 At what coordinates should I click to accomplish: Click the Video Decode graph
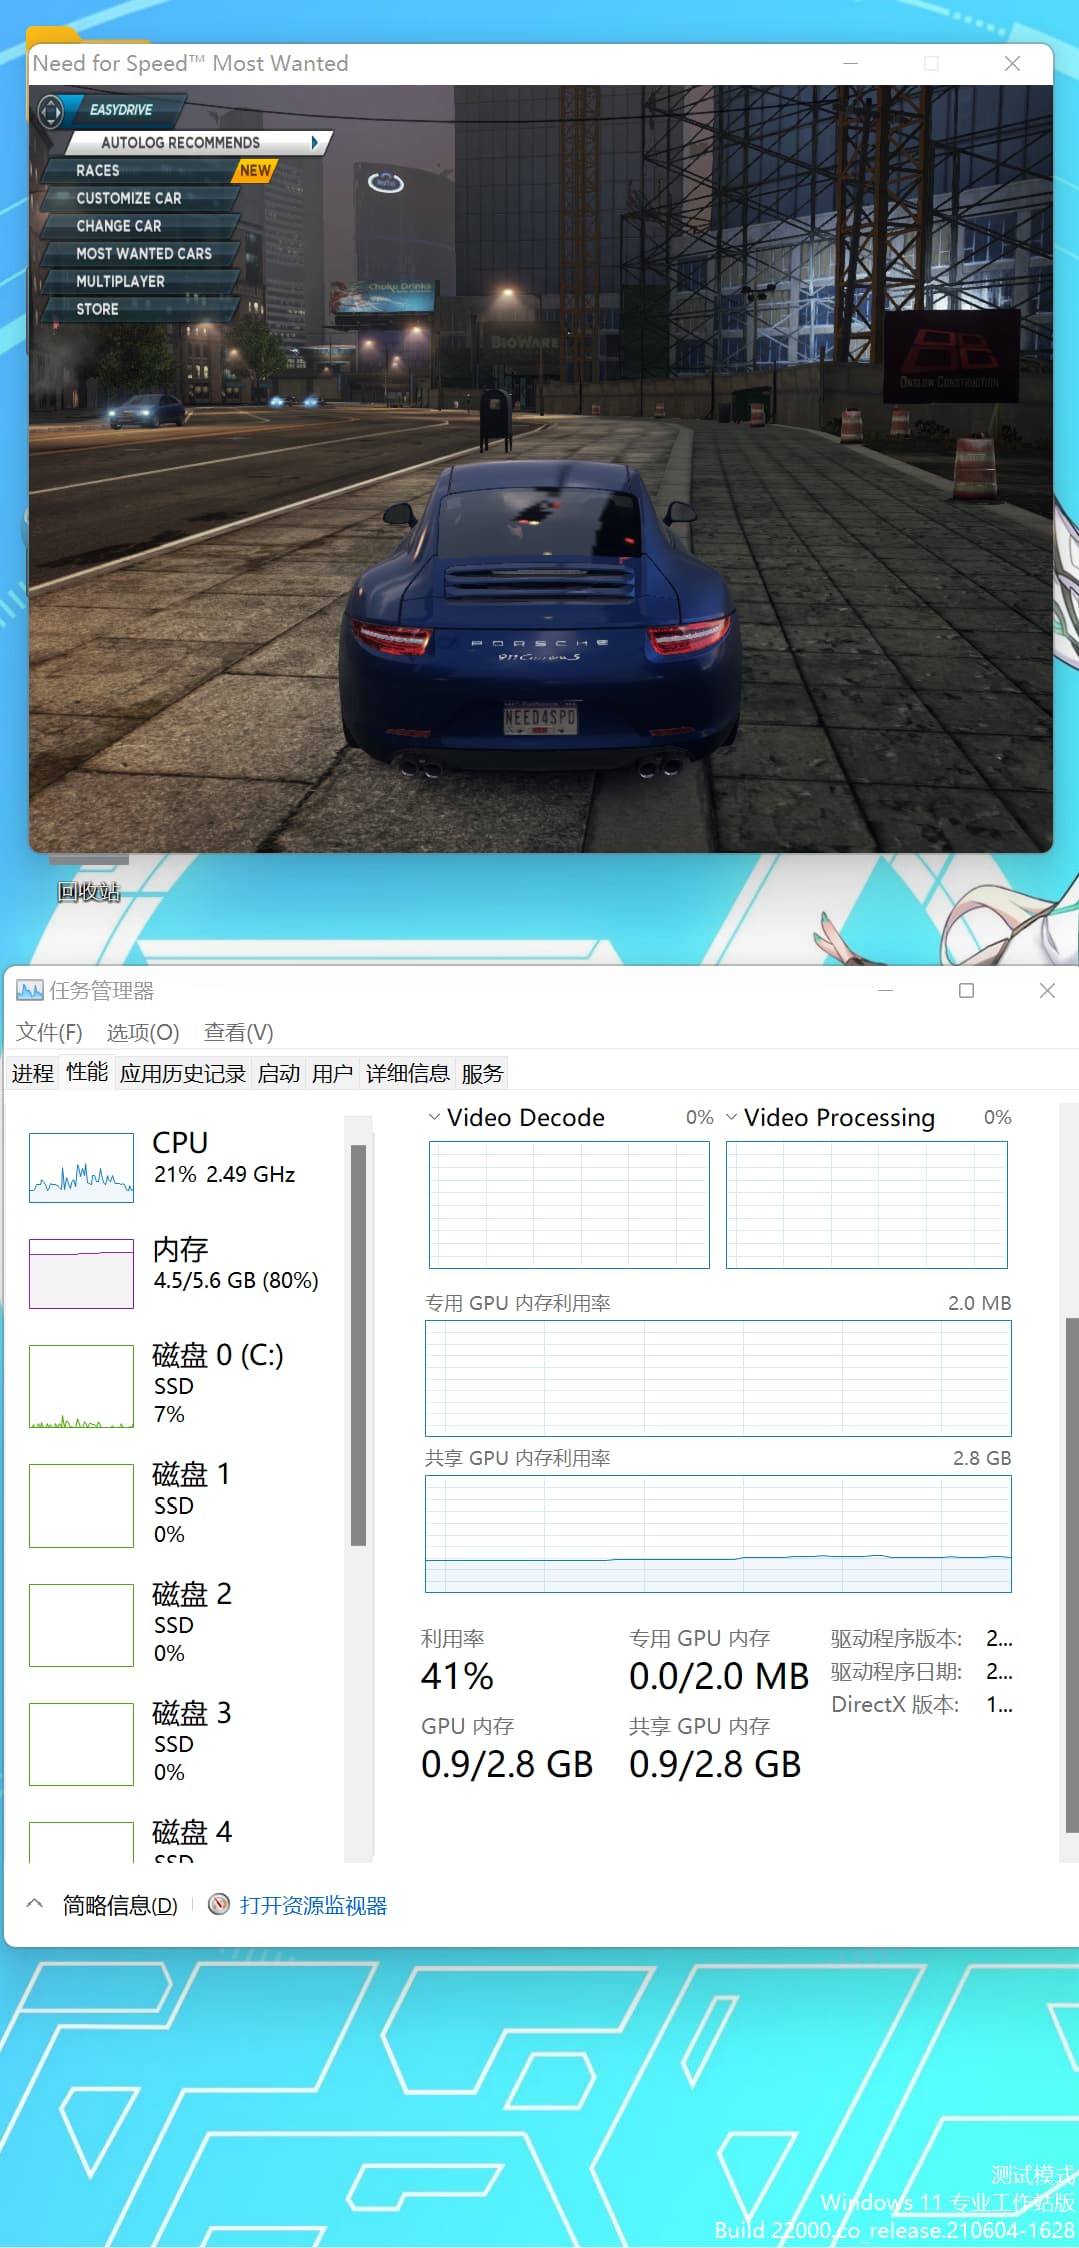(569, 1204)
